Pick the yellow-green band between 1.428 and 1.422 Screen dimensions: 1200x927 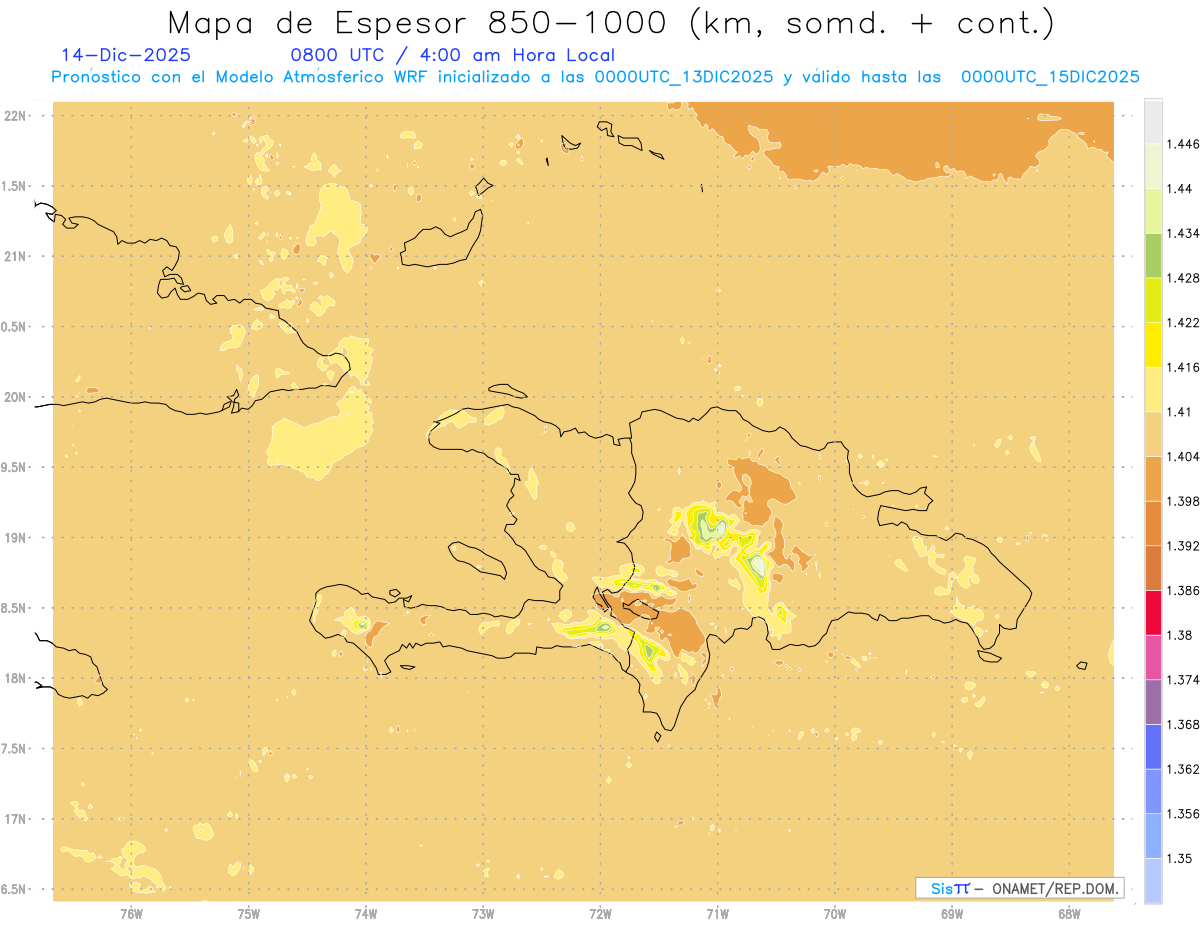click(1153, 300)
